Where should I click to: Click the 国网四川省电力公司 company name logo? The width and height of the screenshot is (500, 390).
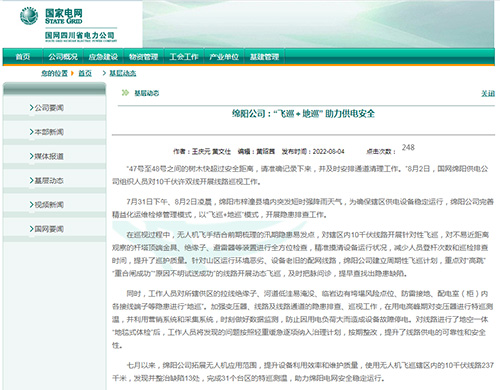[81, 36]
